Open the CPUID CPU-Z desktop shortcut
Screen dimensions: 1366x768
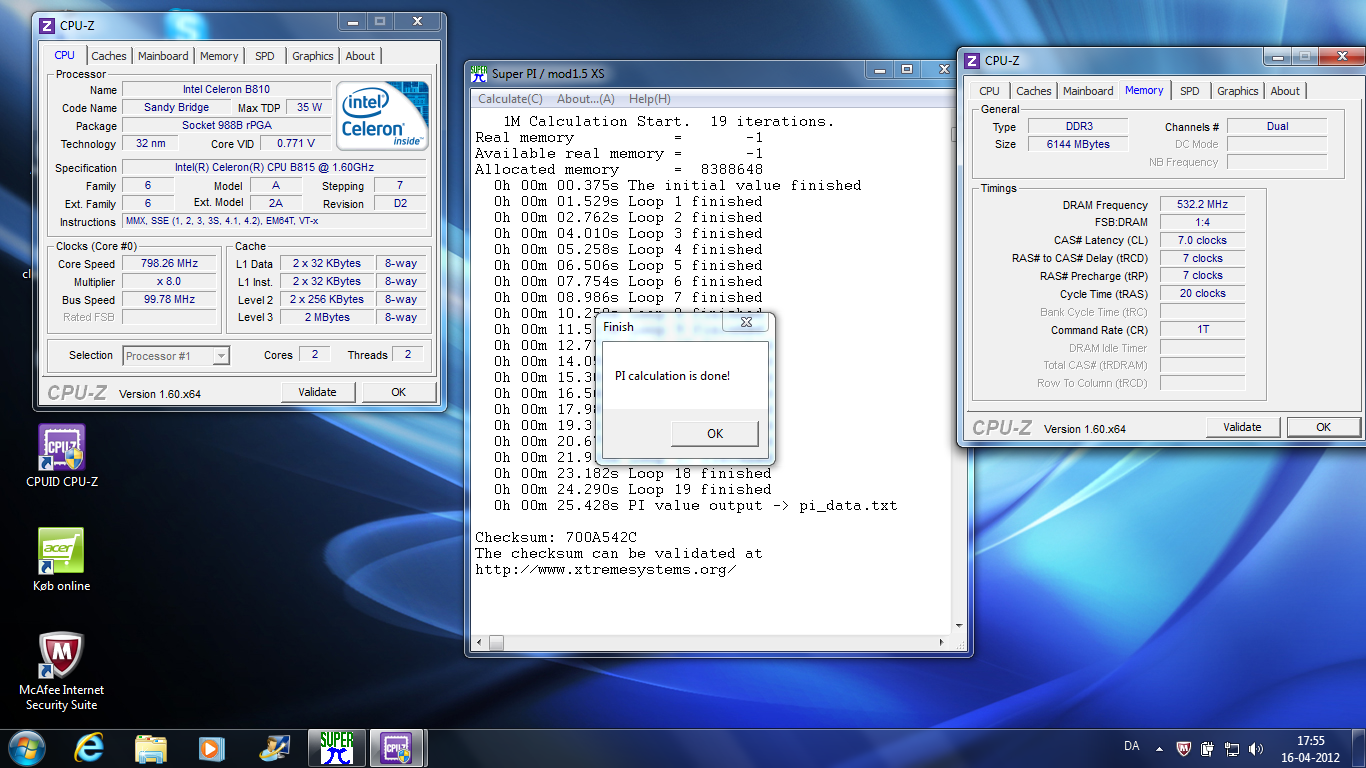pos(61,455)
